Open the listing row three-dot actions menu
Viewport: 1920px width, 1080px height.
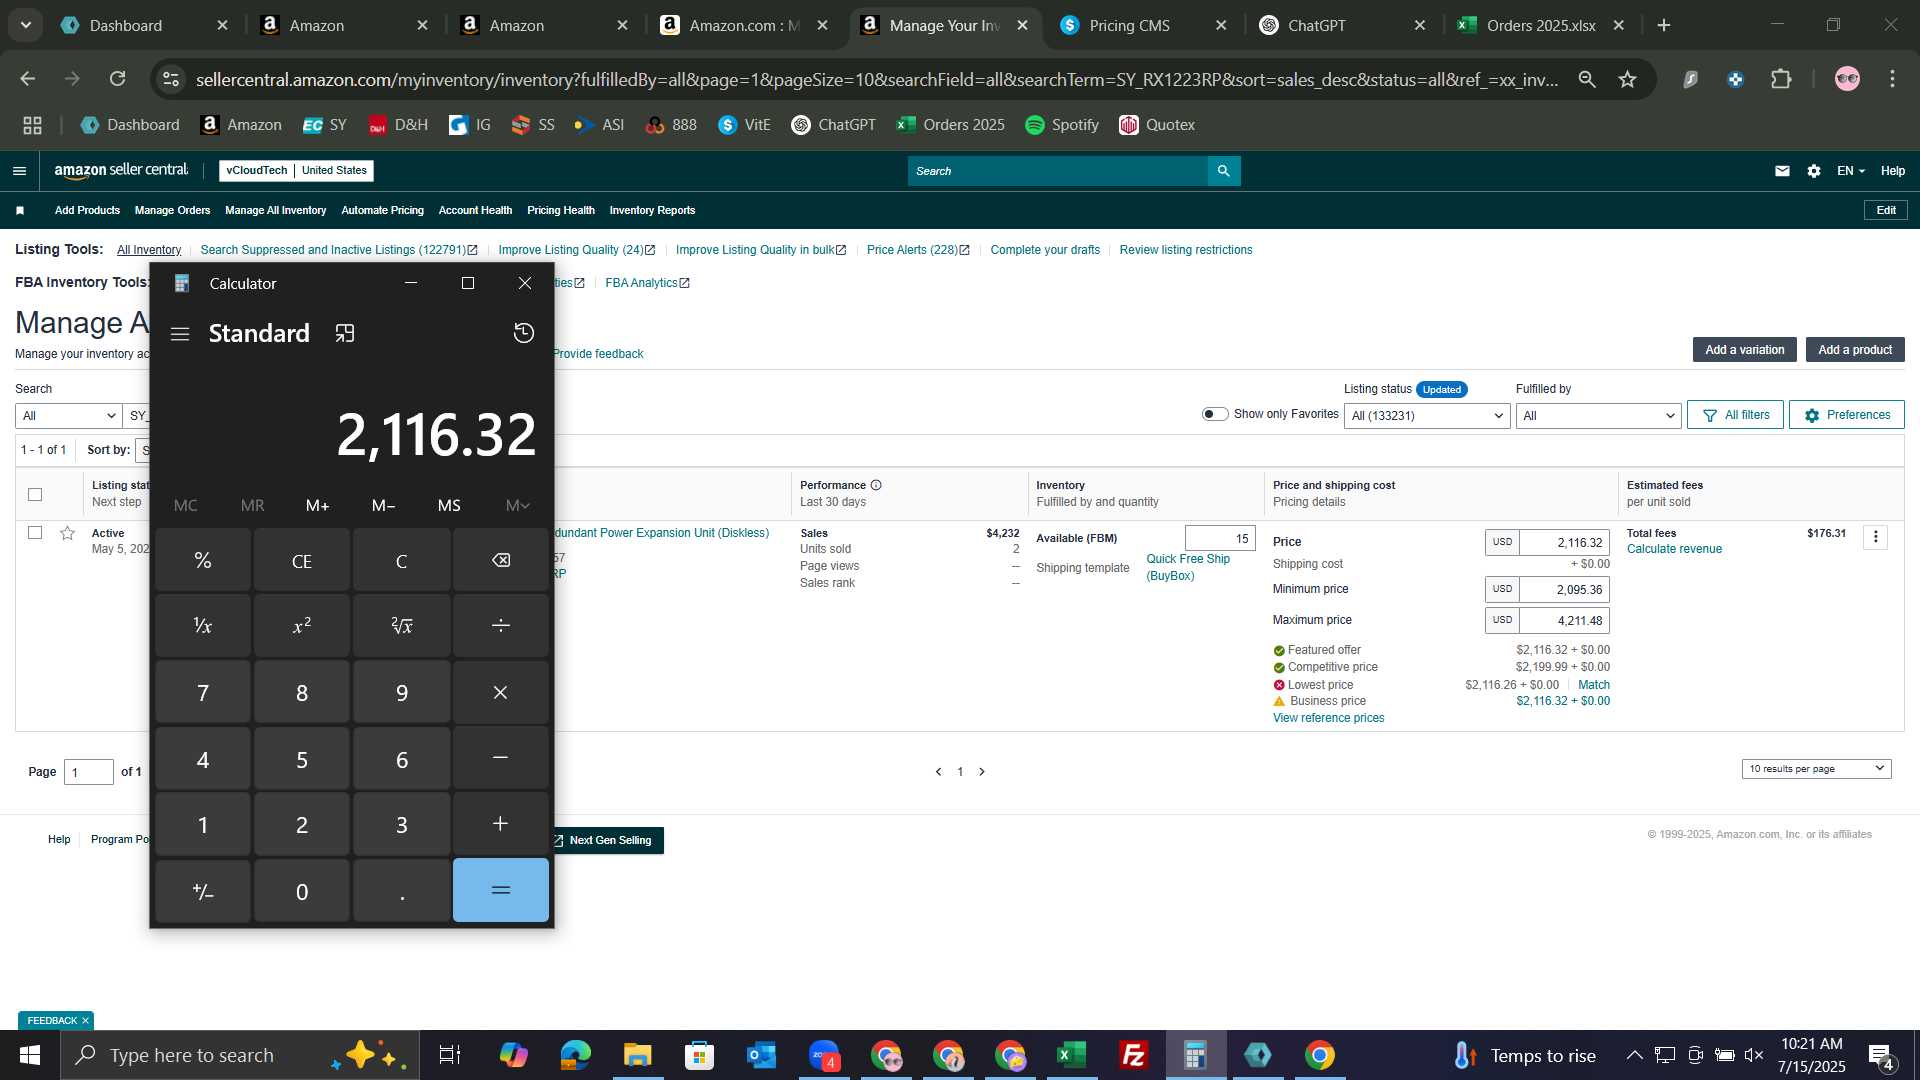tap(1875, 537)
